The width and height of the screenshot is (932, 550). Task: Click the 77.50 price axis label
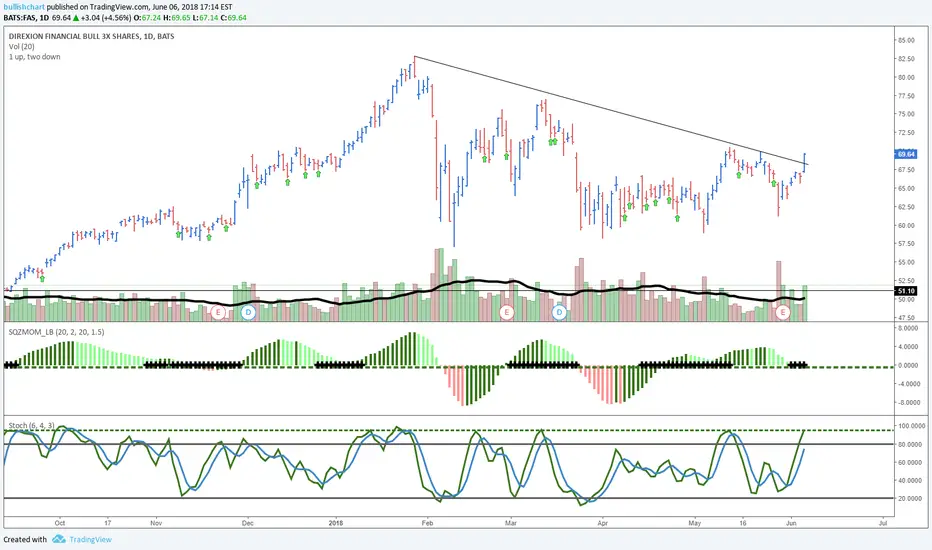(906, 96)
